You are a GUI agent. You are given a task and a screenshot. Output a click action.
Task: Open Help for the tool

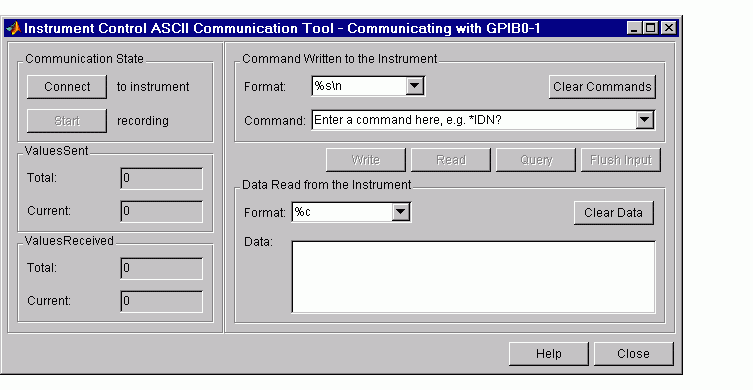548,354
